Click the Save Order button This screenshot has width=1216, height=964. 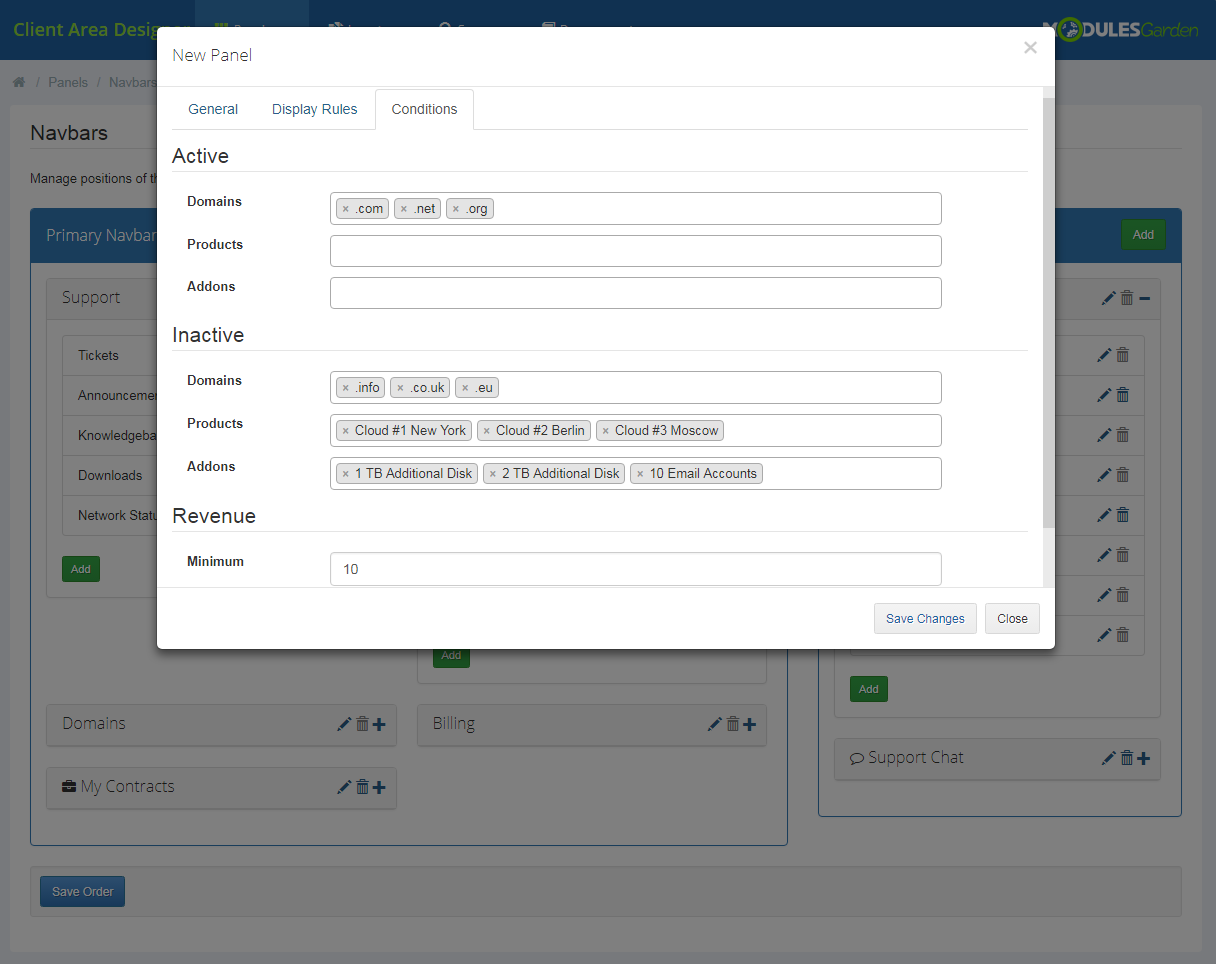point(82,891)
